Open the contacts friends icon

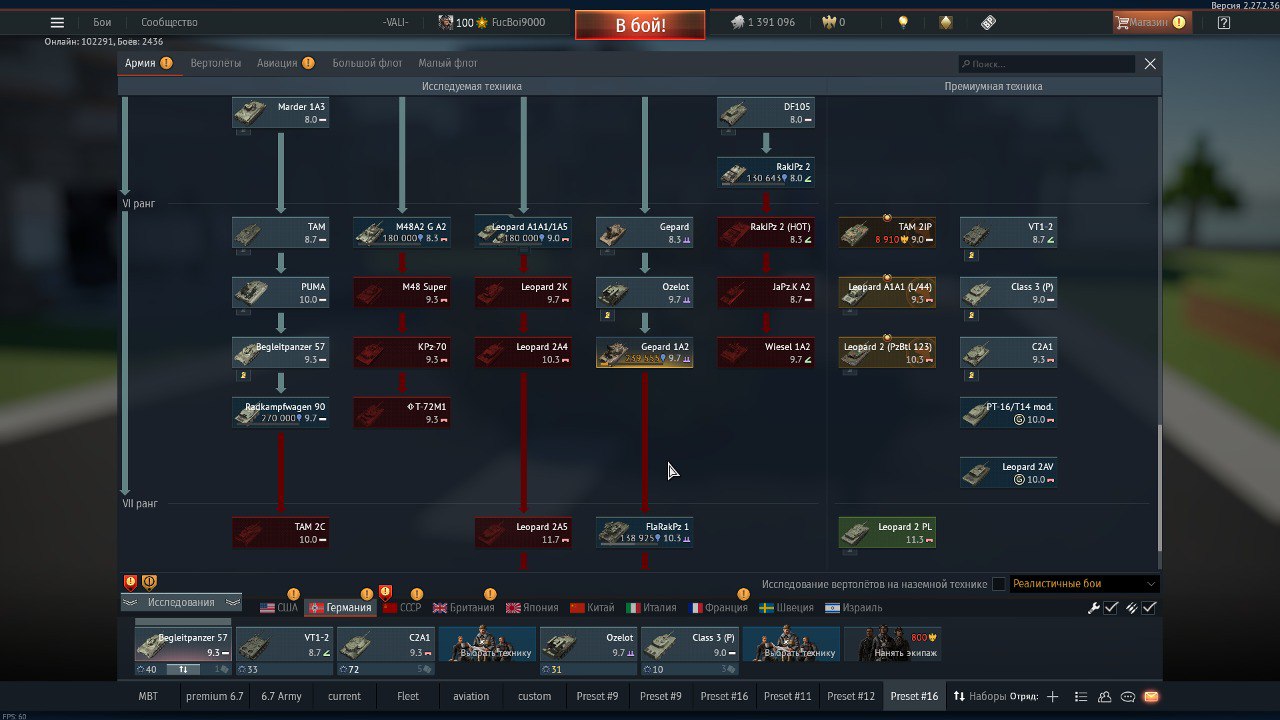[x=1105, y=696]
